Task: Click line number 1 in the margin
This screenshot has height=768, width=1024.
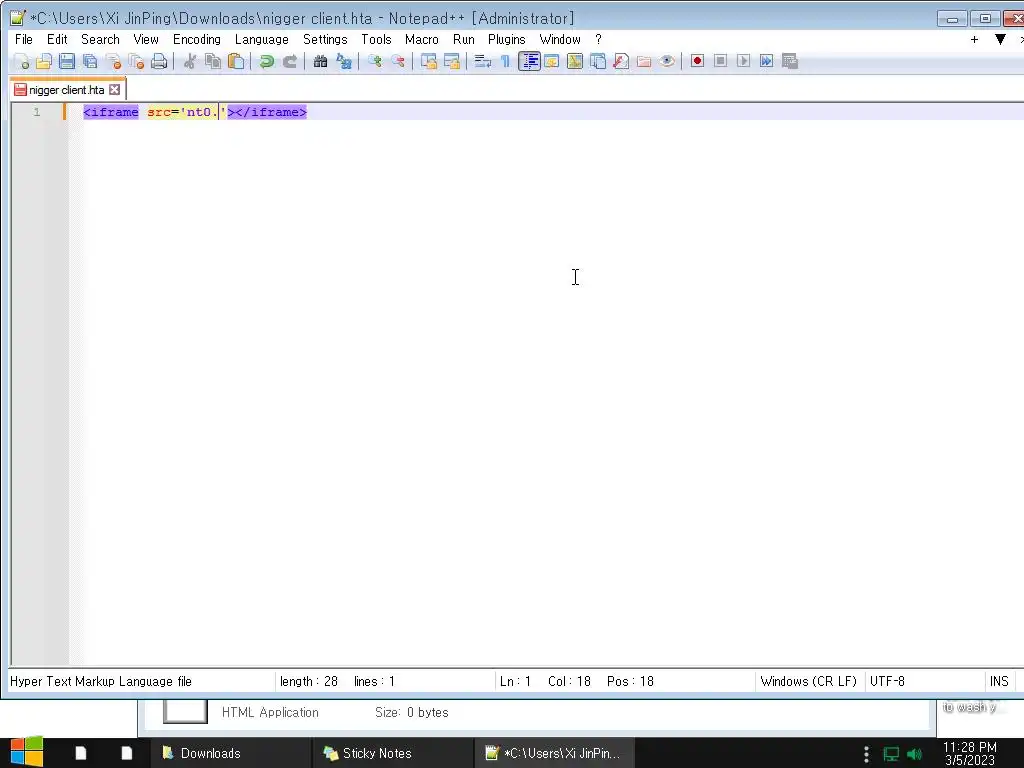Action: pos(37,112)
